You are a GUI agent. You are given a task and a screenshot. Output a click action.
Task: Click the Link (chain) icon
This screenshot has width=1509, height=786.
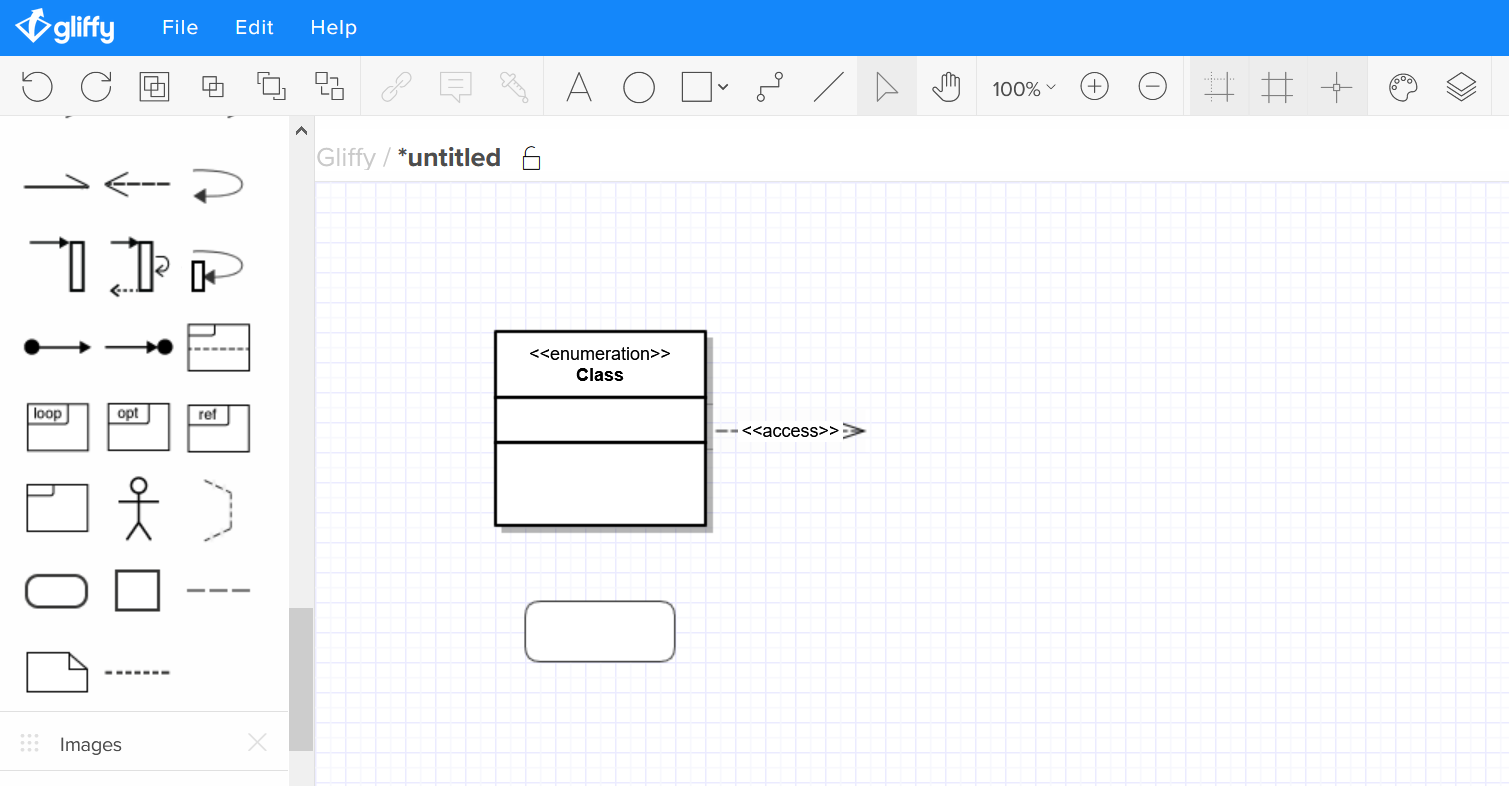(x=397, y=87)
